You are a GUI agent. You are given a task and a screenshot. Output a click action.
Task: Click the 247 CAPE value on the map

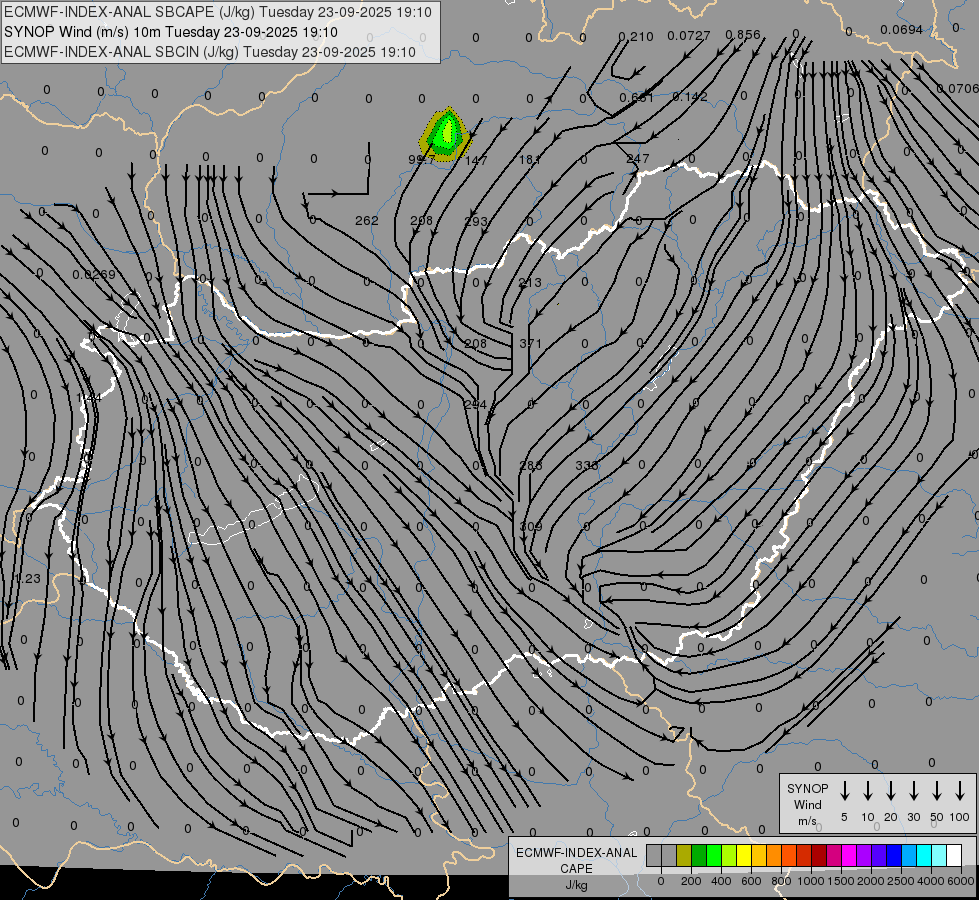pos(637,159)
